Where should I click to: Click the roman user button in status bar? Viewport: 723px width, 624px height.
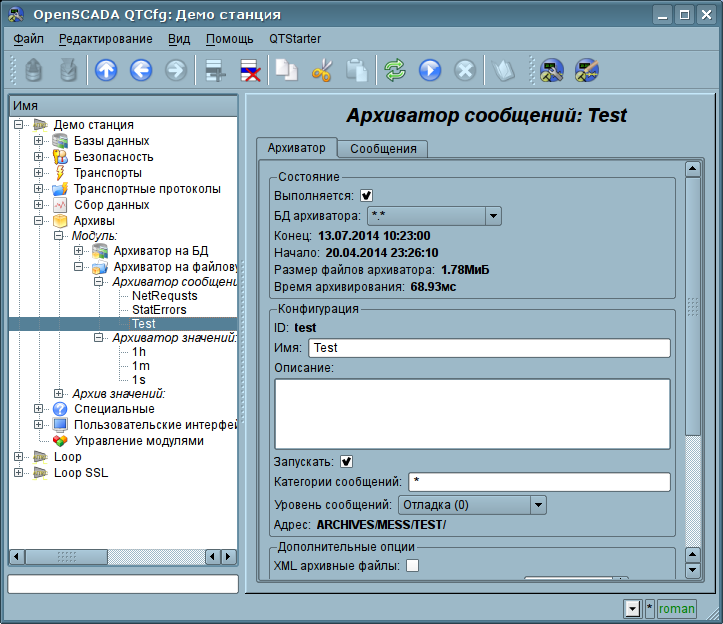676,609
